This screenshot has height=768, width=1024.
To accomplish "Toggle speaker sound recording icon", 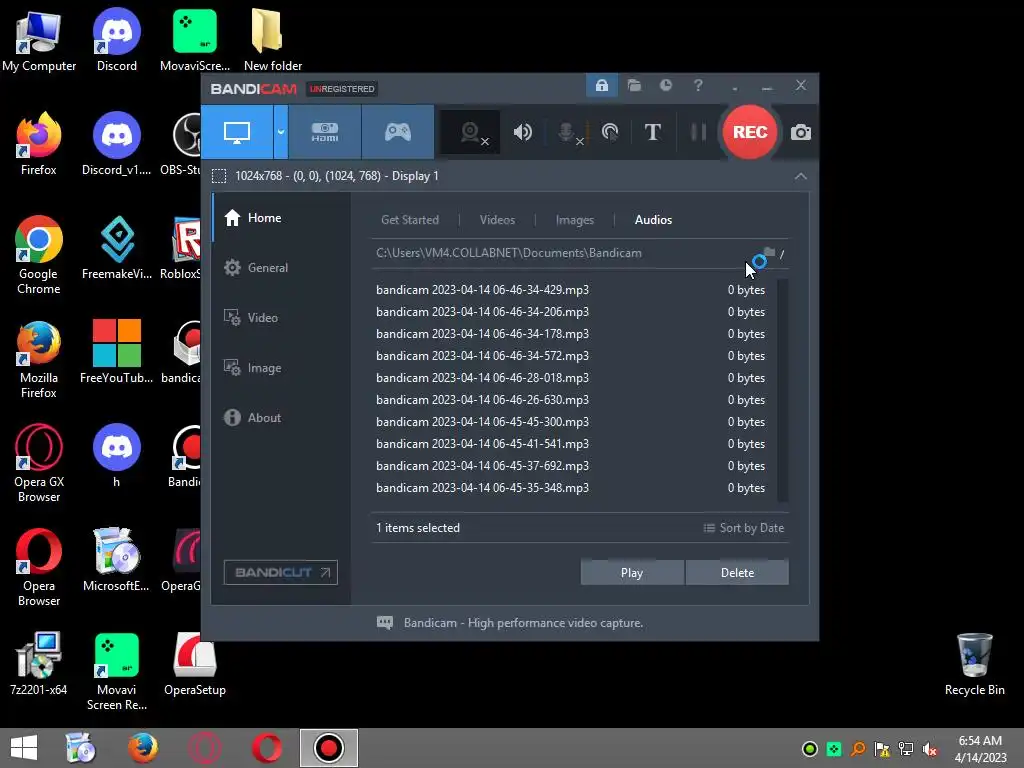I will [522, 133].
